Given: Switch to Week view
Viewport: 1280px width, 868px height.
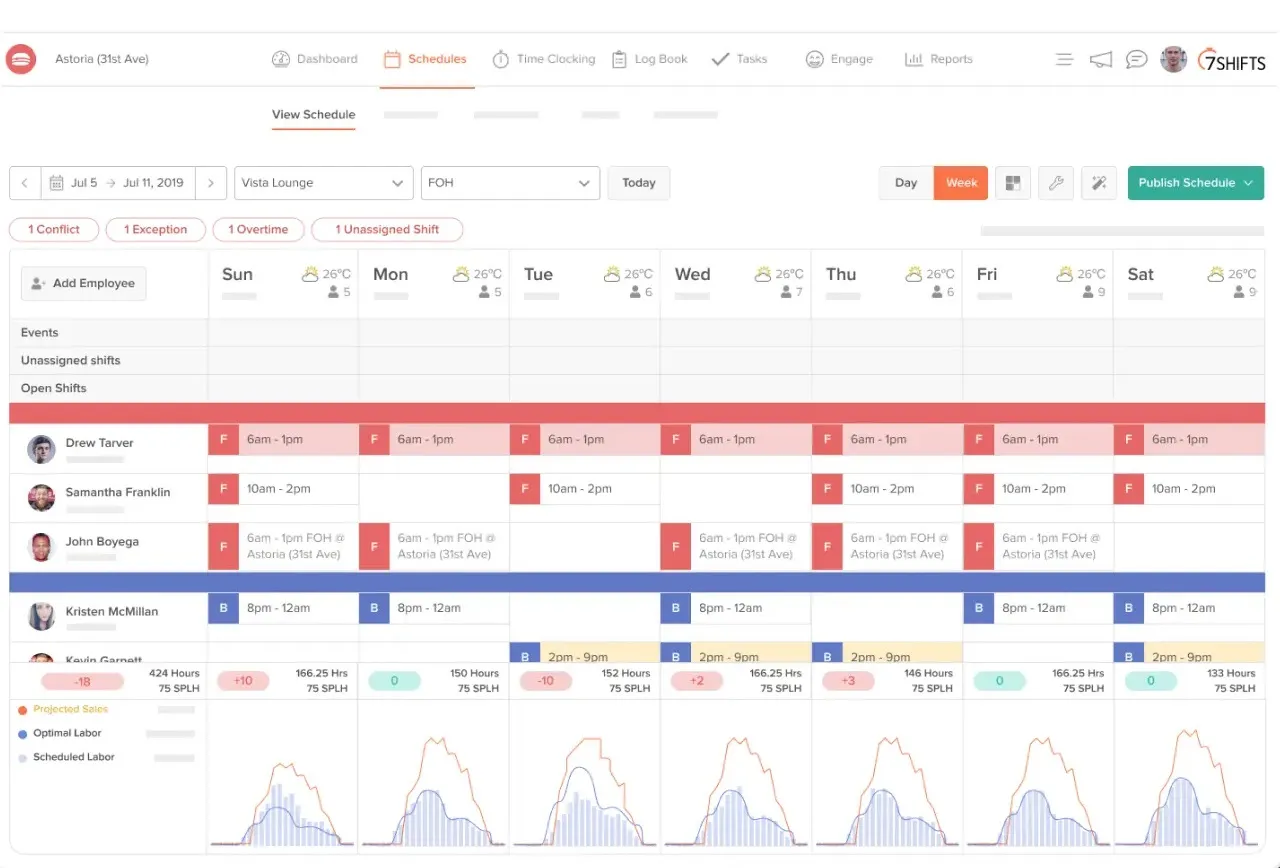Looking at the screenshot, I should click(x=961, y=183).
